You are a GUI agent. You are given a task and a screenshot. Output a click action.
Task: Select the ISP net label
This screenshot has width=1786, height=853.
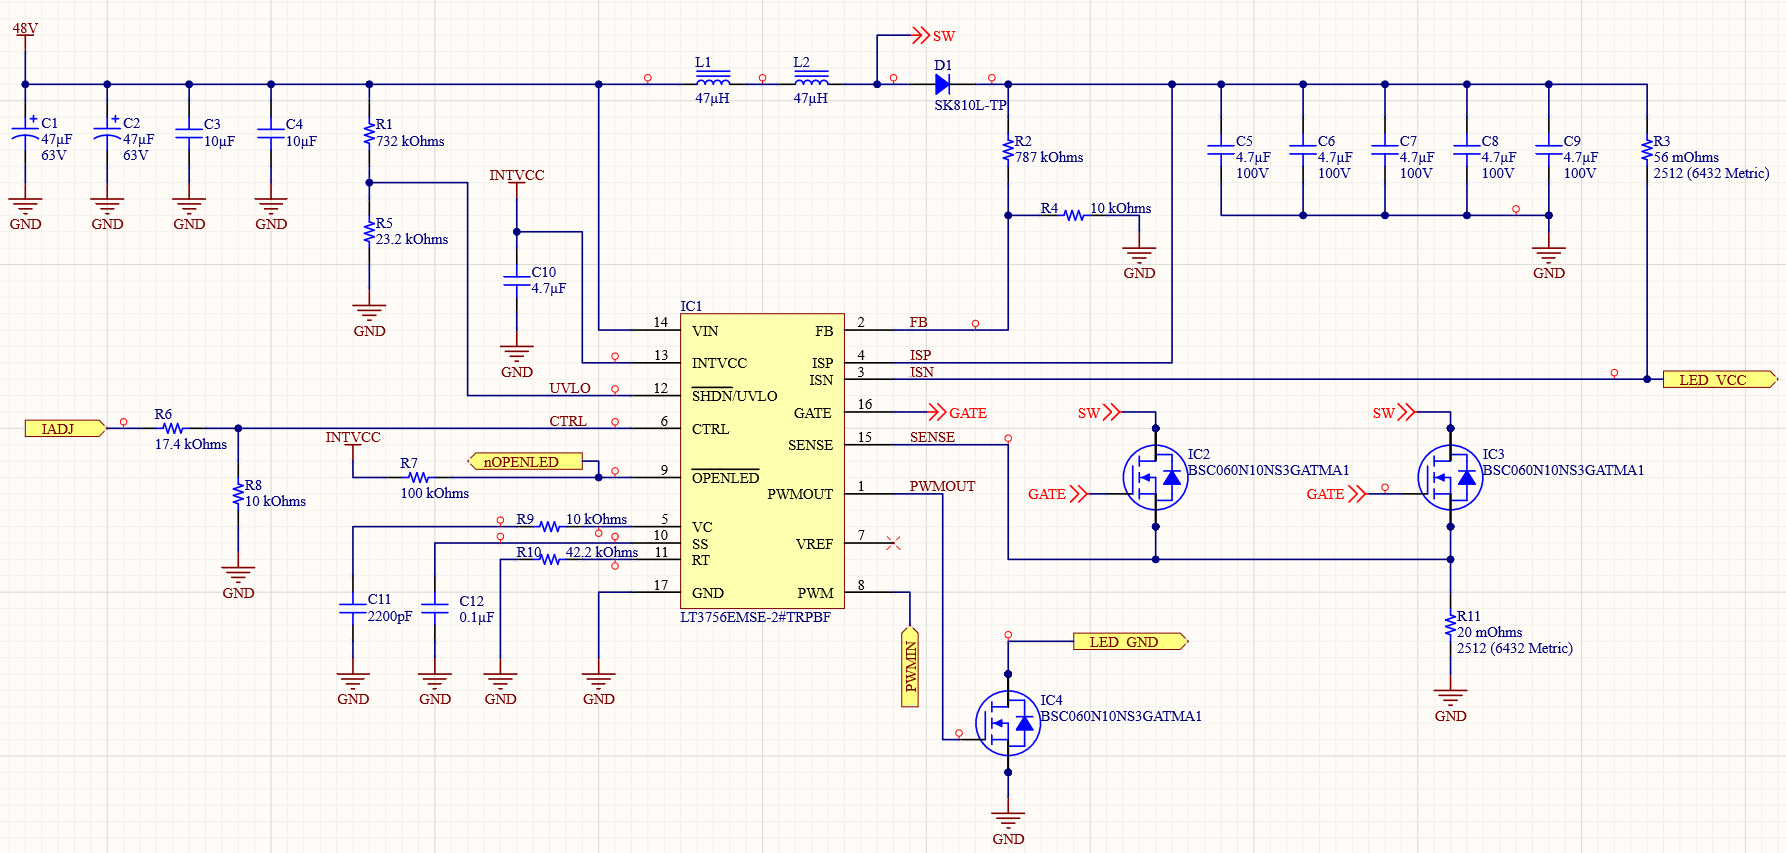920,355
